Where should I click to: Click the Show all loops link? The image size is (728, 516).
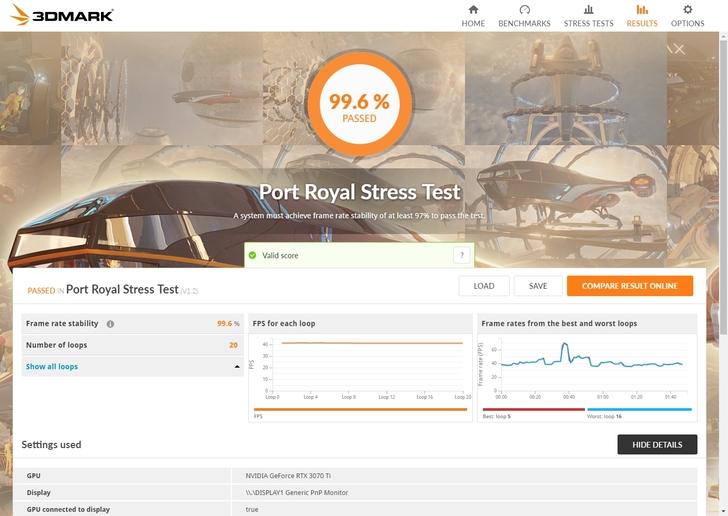click(52, 366)
